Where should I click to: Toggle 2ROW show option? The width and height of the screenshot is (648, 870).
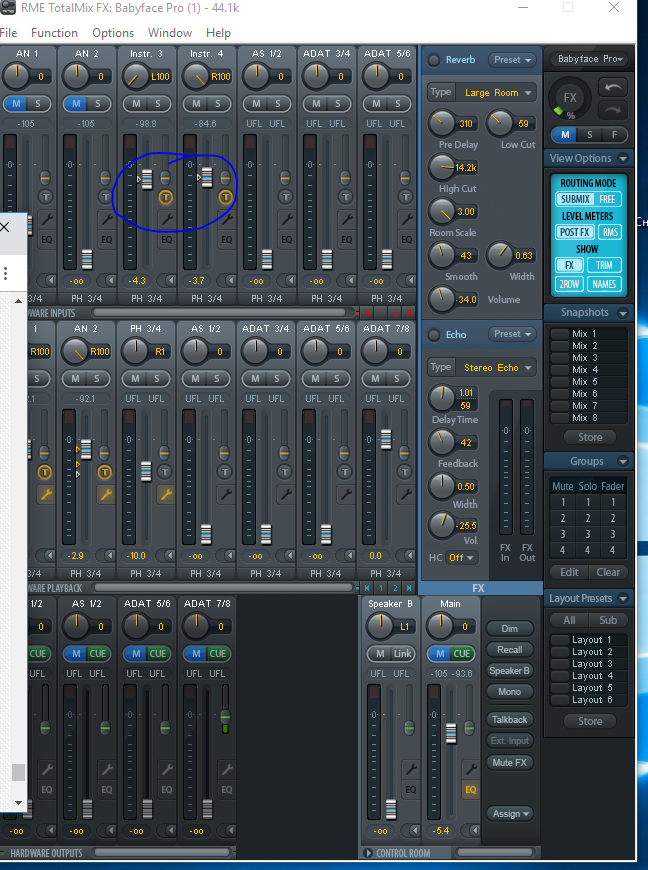[569, 284]
